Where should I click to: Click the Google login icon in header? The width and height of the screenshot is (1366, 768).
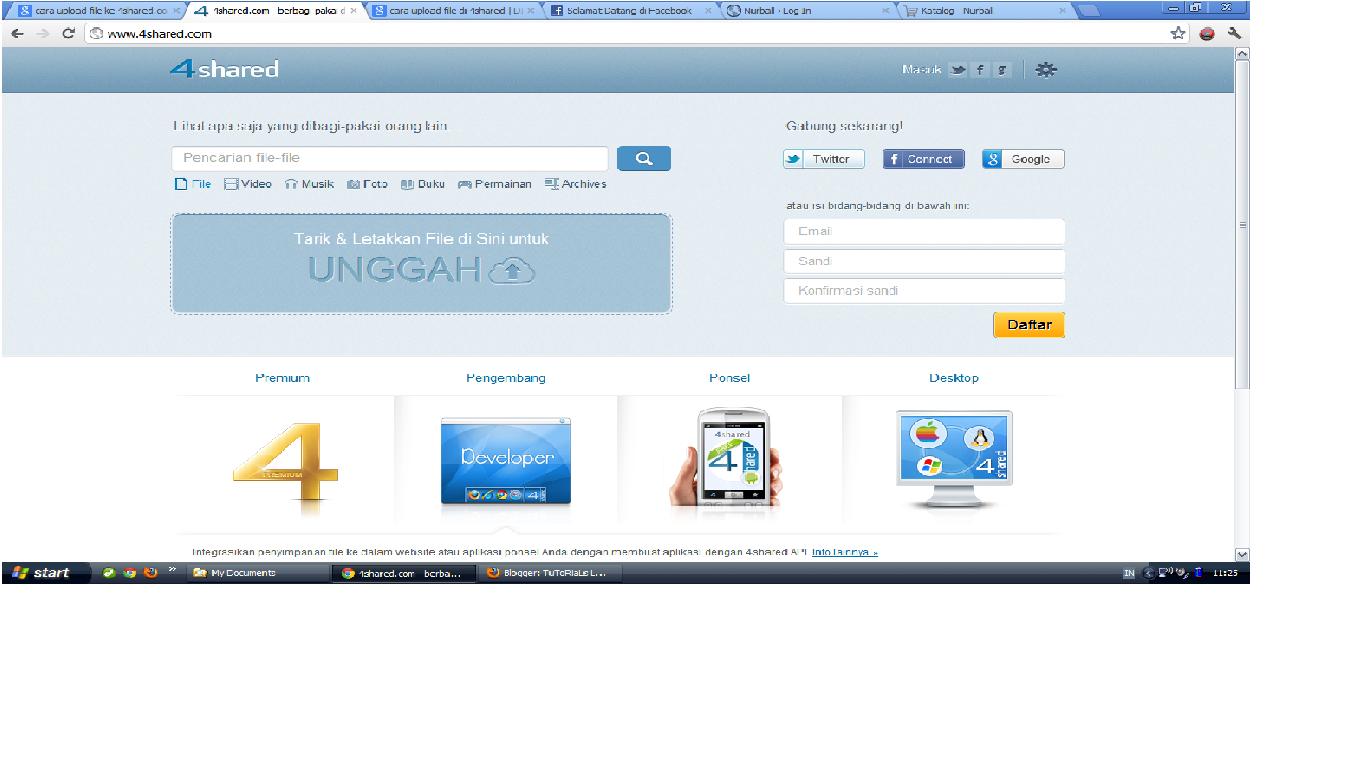tap(1002, 70)
